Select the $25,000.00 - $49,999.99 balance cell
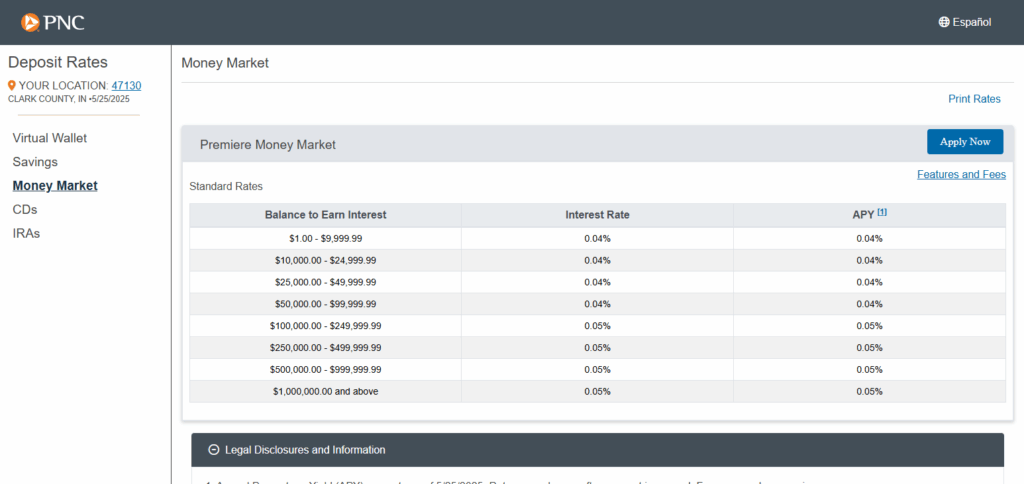The image size is (1024, 484). pos(325,282)
